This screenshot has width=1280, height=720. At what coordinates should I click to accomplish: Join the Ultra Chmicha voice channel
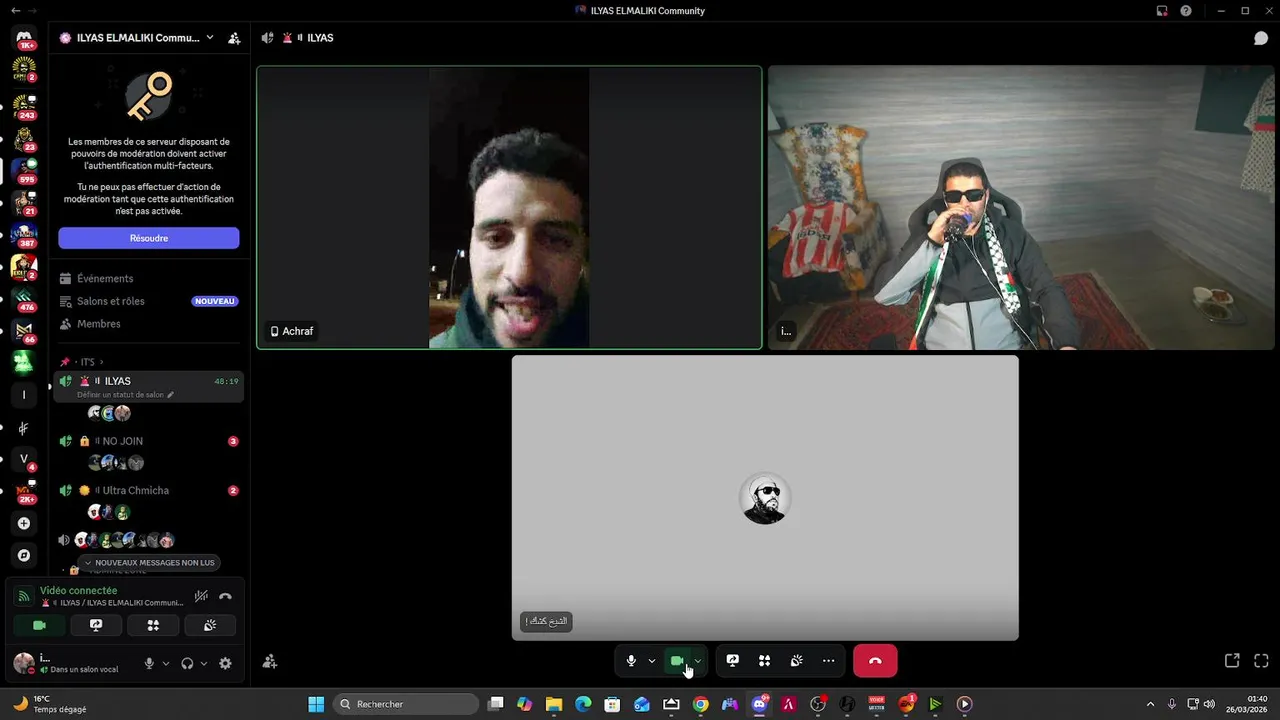(149, 491)
